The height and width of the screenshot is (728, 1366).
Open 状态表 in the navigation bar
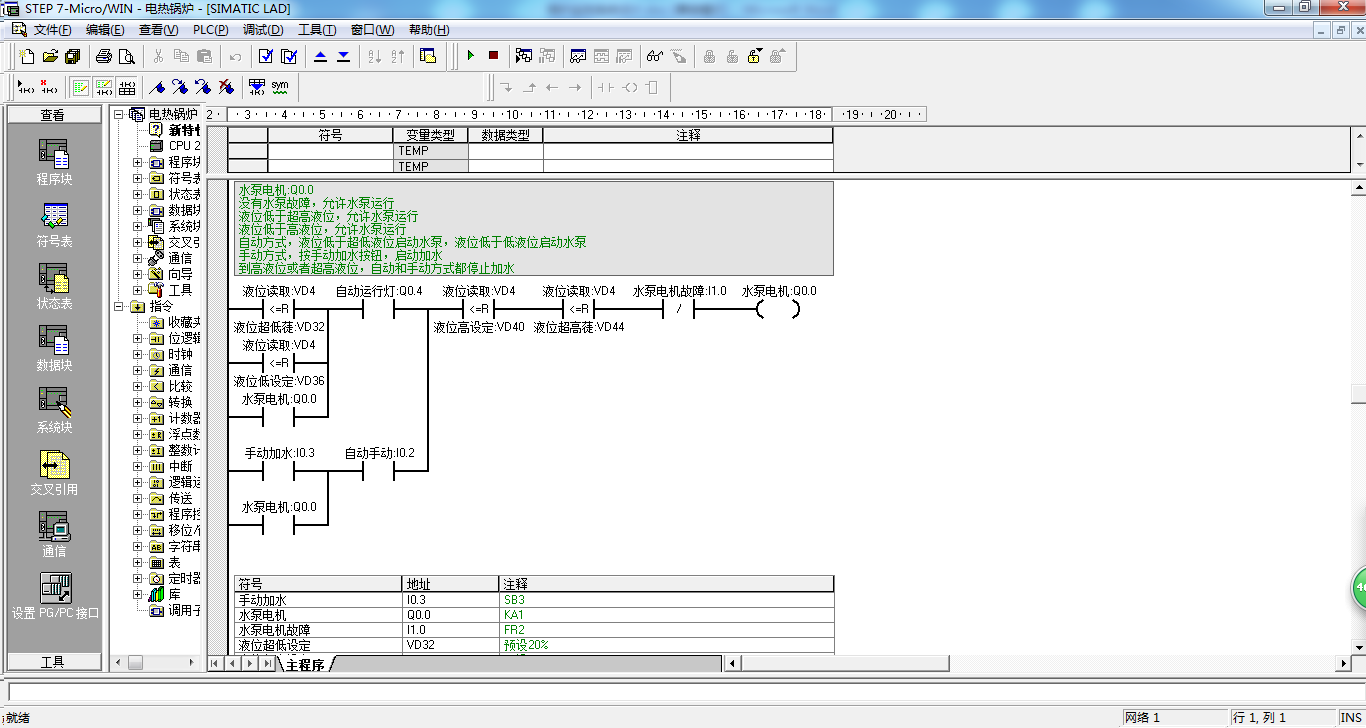click(x=55, y=286)
